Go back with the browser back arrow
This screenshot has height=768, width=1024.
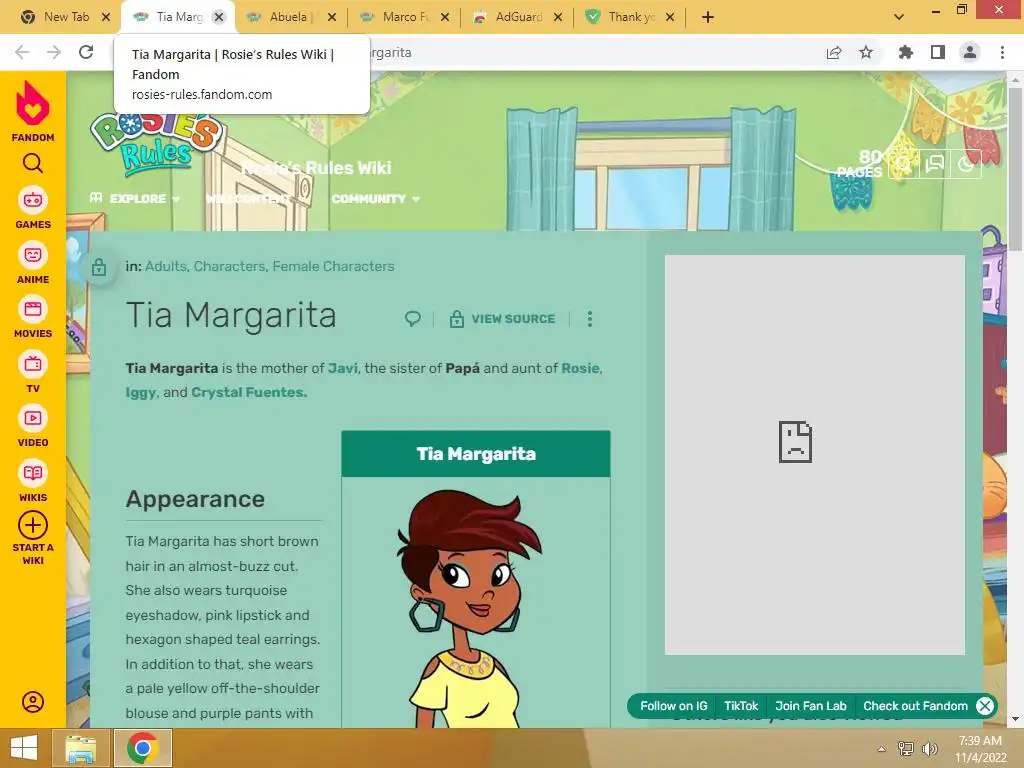[x=22, y=52]
